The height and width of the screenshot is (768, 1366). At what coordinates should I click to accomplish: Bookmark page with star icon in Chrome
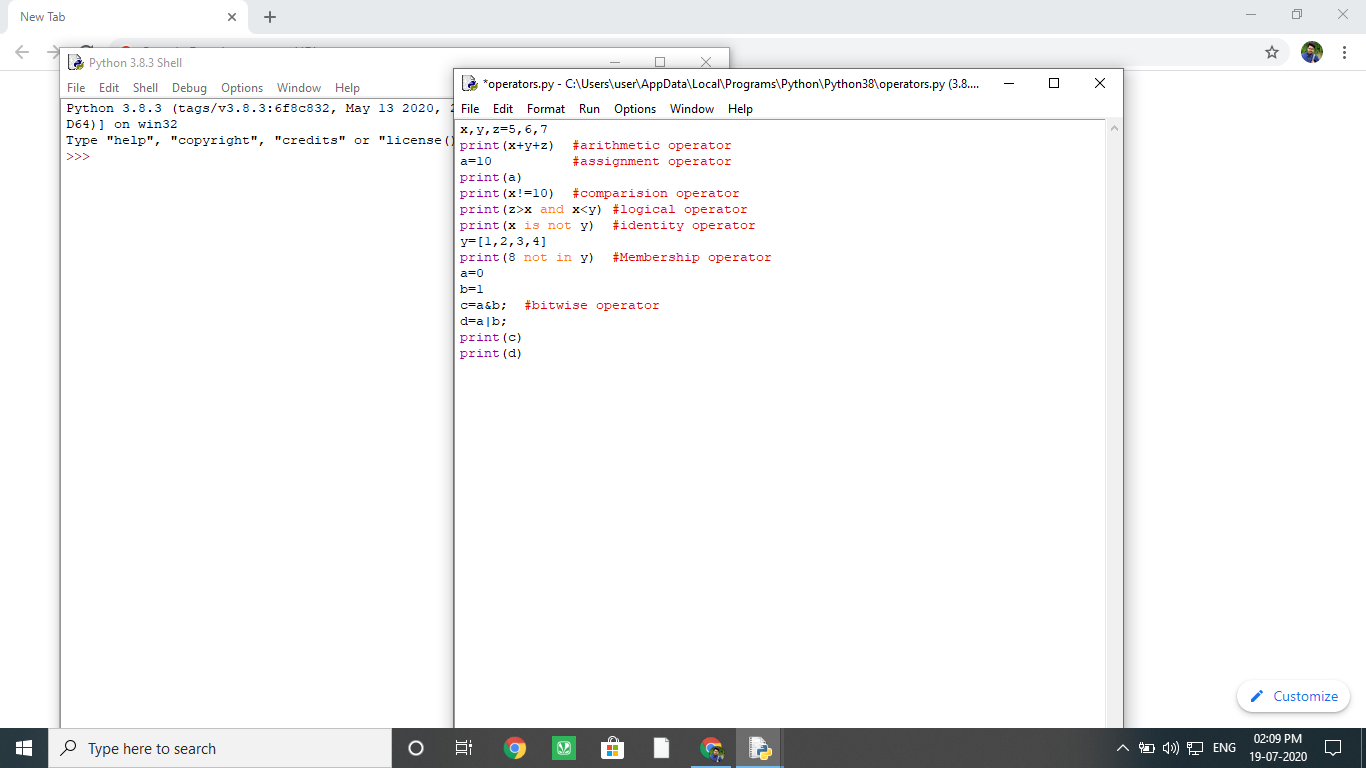point(1272,52)
